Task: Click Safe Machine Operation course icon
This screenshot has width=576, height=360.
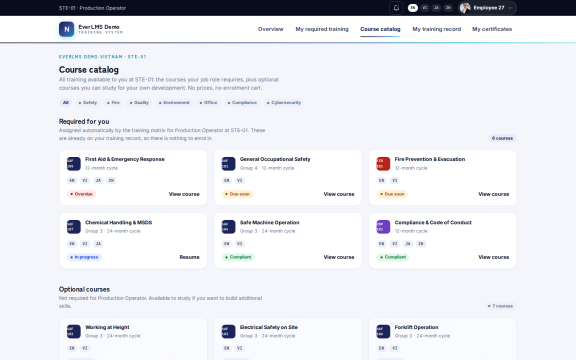Action: (x=228, y=227)
